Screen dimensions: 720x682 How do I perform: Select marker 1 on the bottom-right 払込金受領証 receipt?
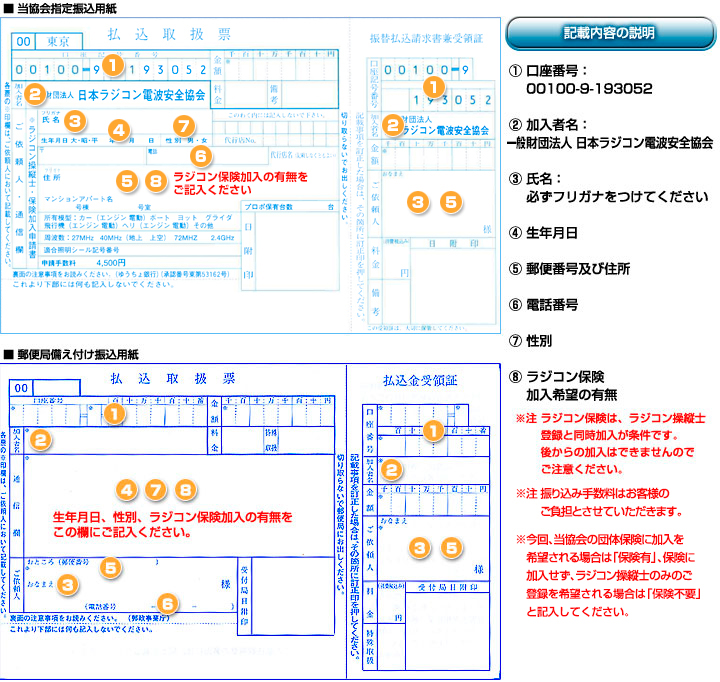[x=433, y=430]
